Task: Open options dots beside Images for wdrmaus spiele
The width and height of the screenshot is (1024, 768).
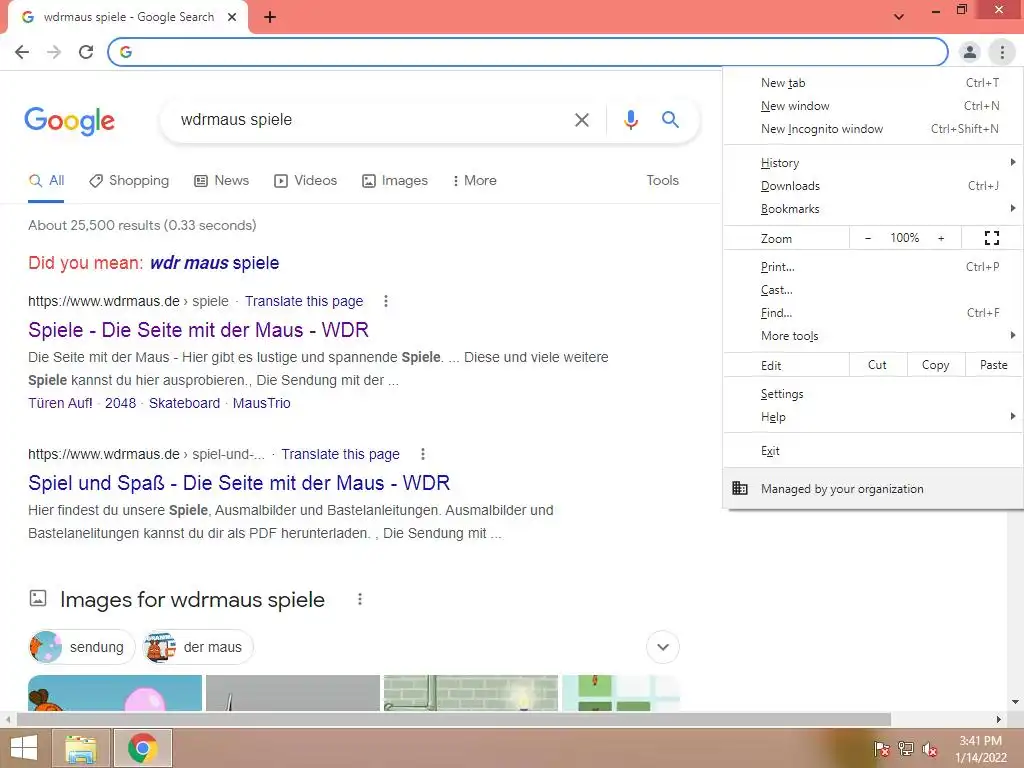Action: tap(360, 600)
